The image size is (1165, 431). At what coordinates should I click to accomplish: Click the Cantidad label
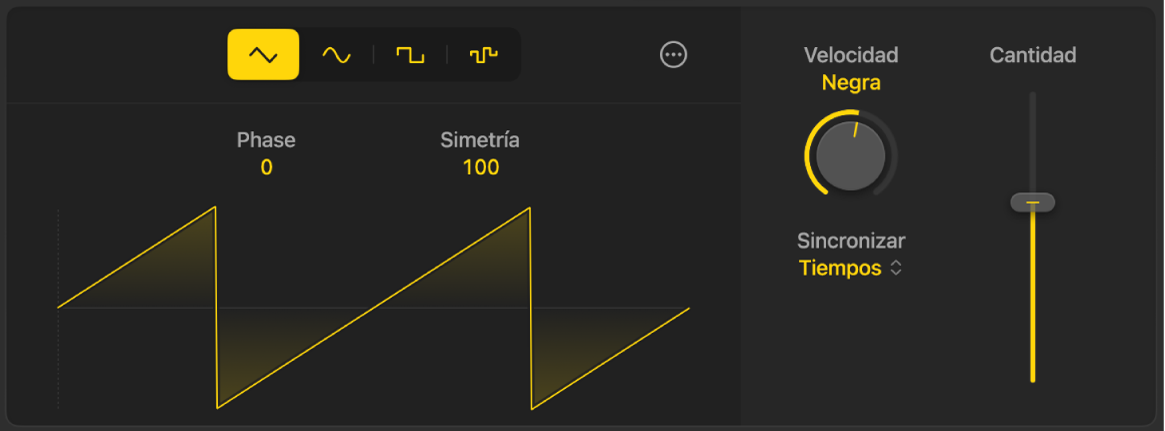[1032, 56]
